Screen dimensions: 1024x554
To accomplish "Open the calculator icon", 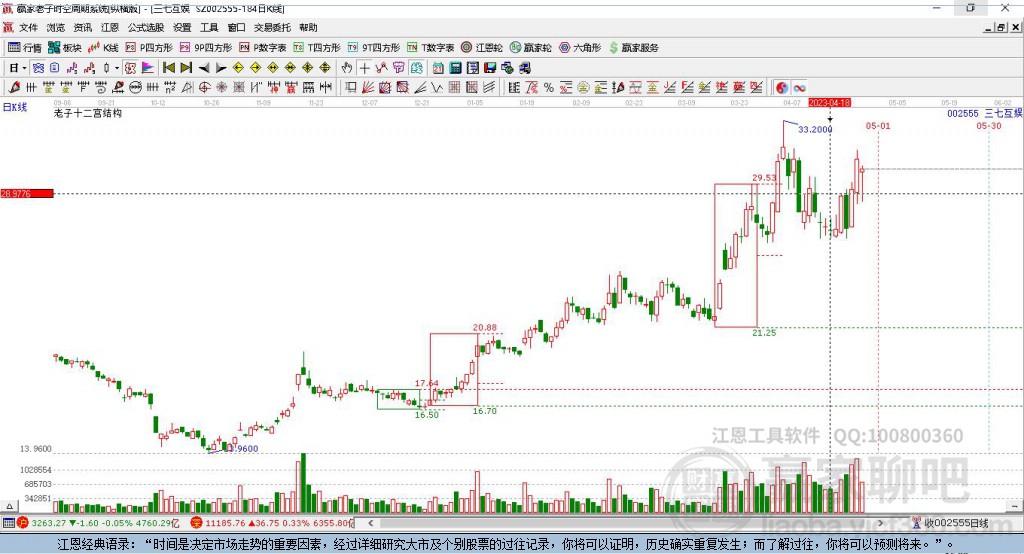I will click(455, 68).
